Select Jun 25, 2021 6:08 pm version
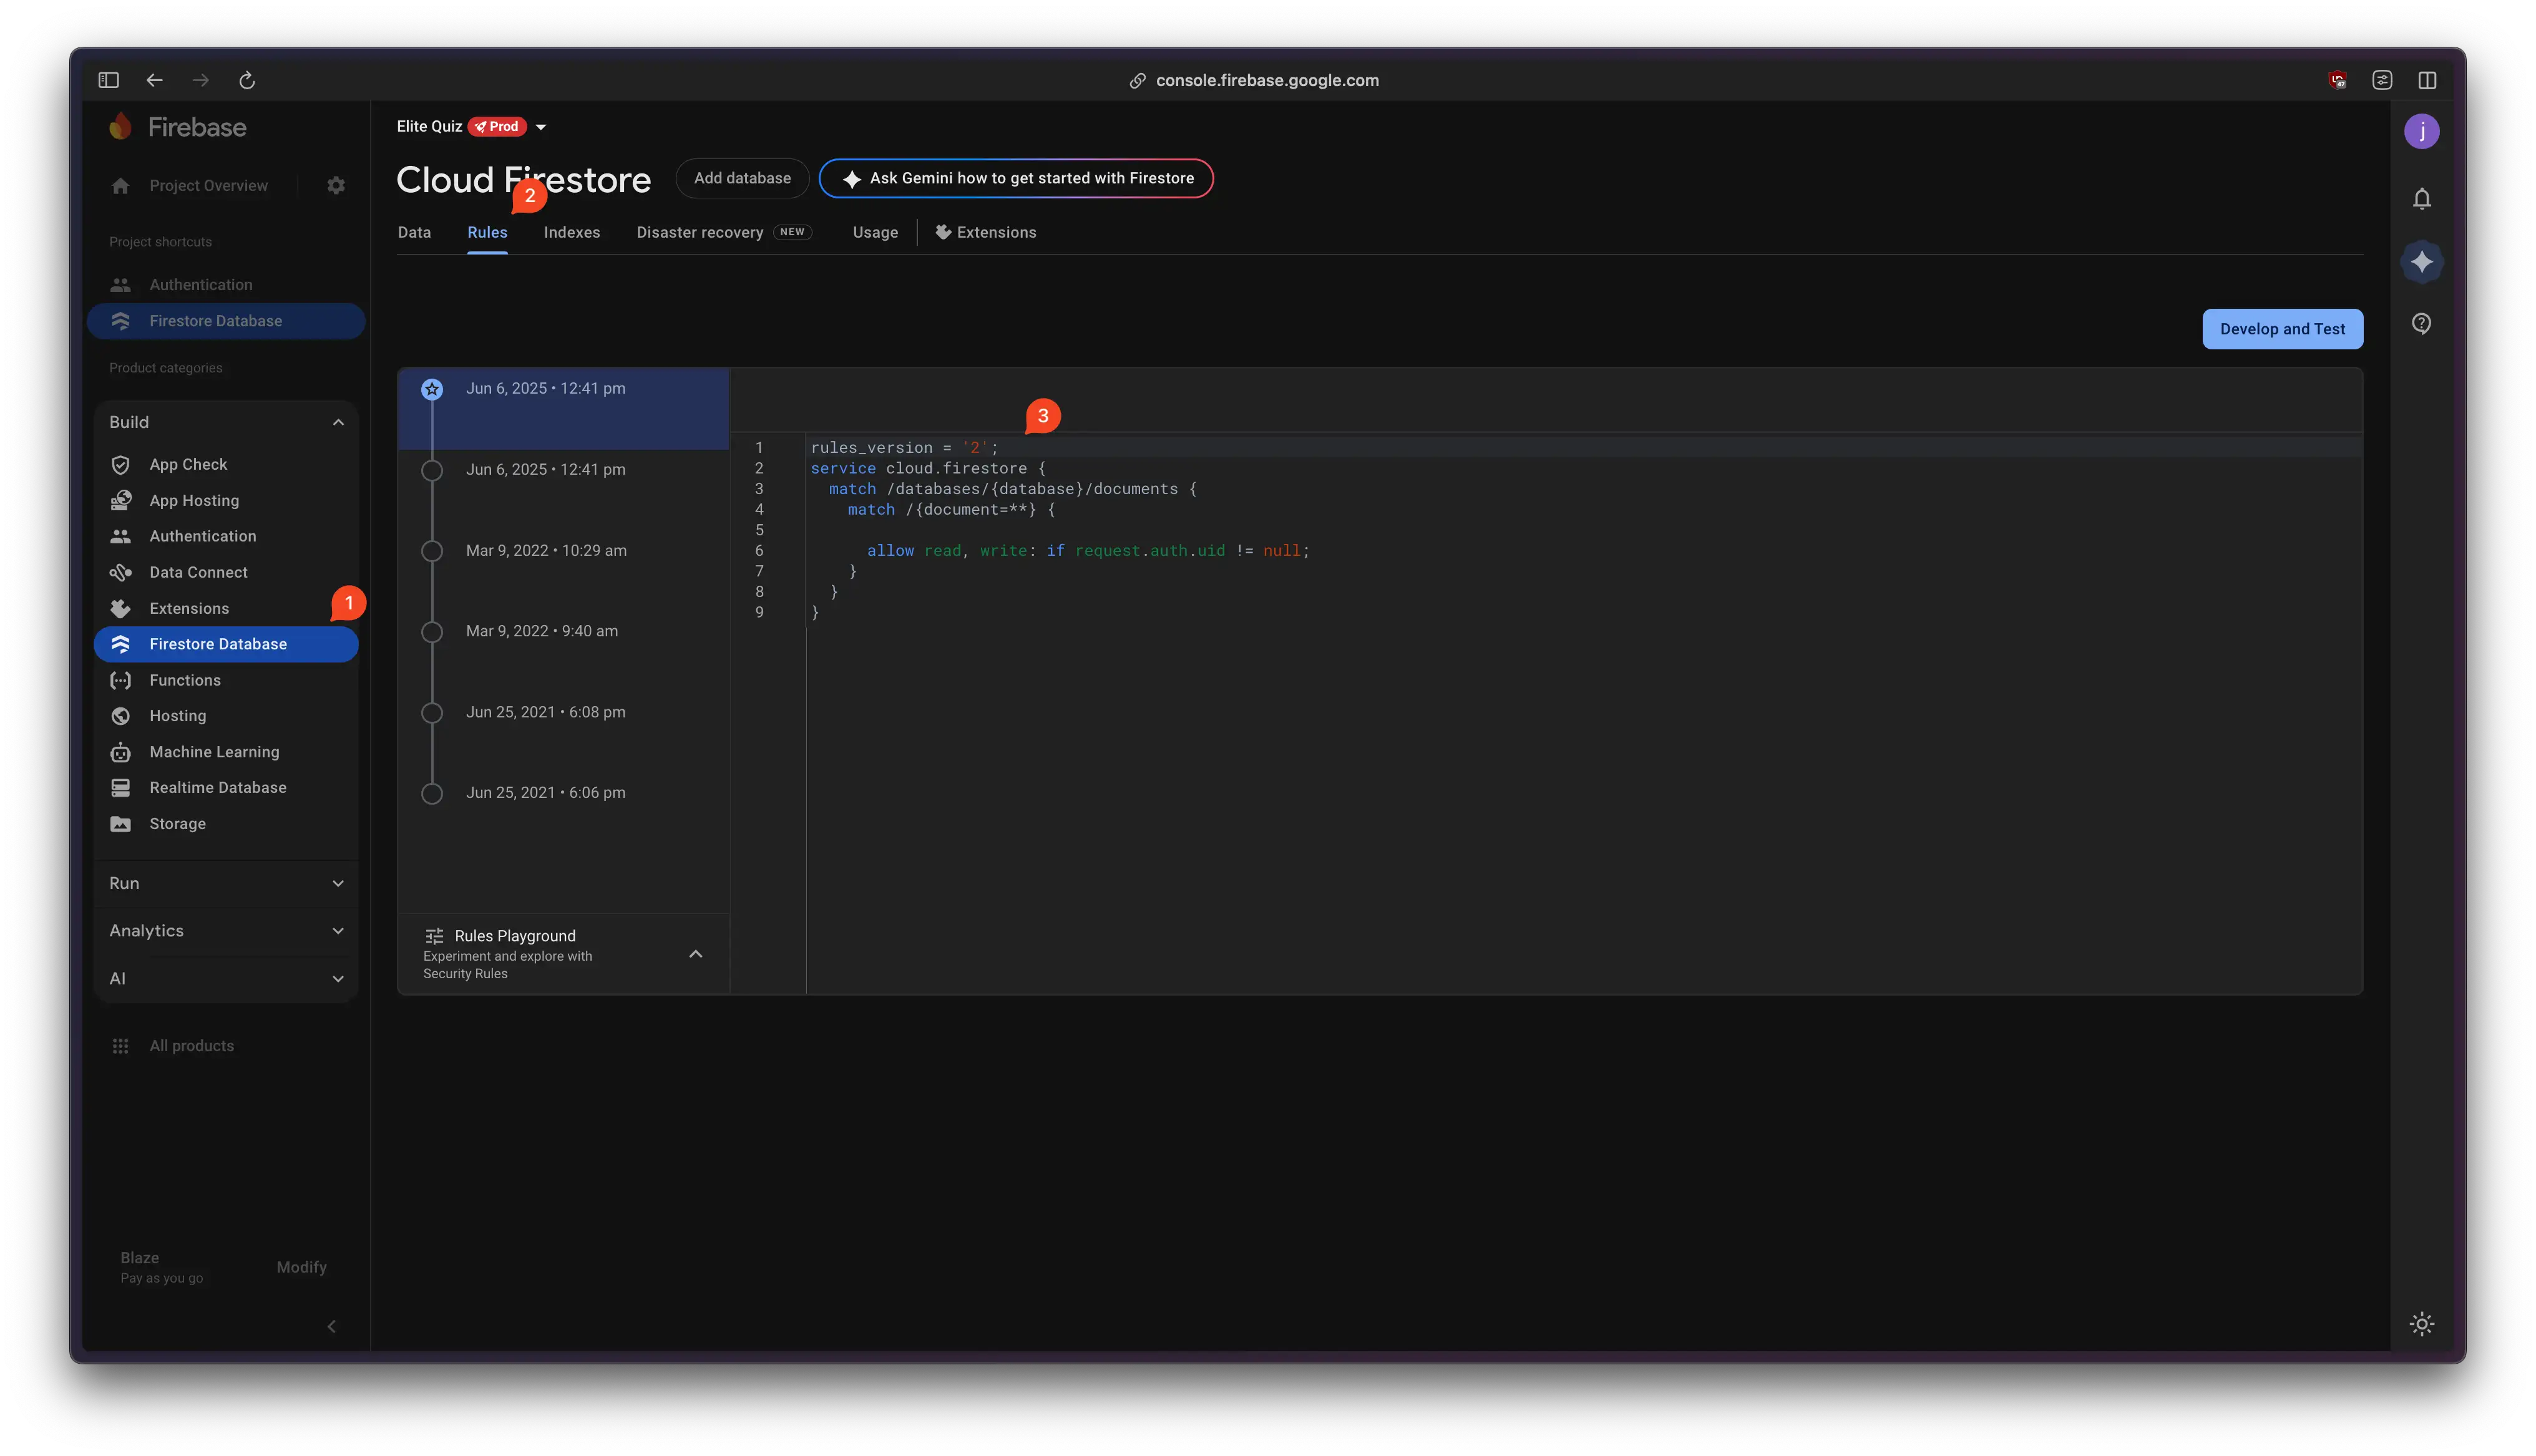The image size is (2536, 1456). click(563, 712)
